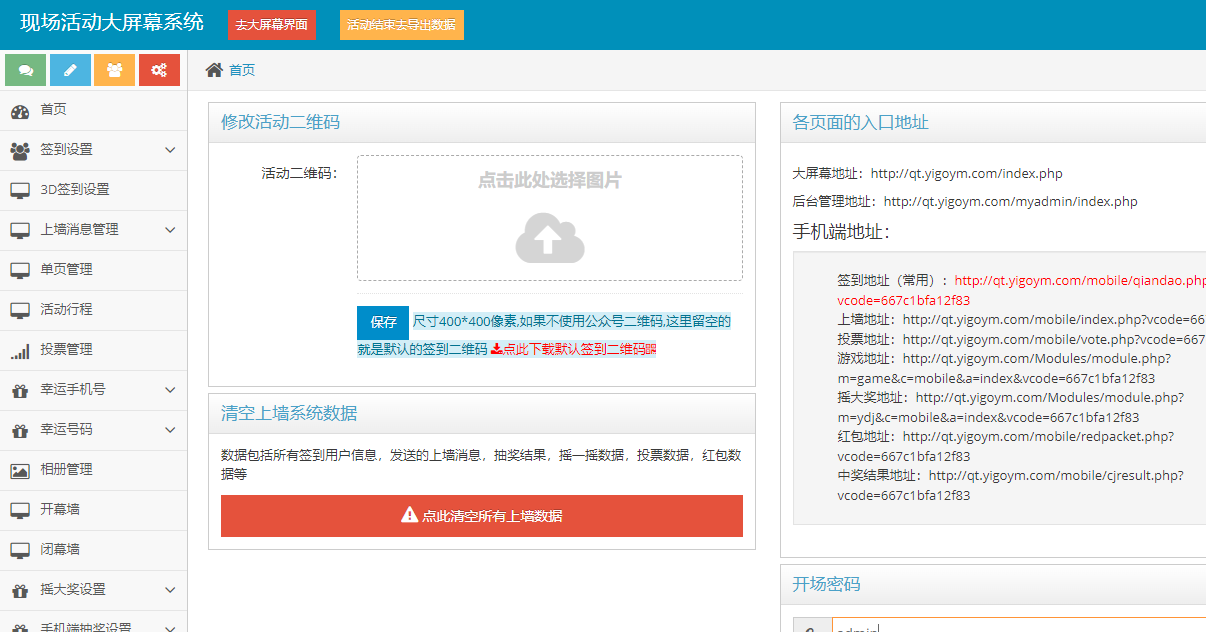
Task: Click the 去大屏幕界面 red button
Action: (271, 25)
